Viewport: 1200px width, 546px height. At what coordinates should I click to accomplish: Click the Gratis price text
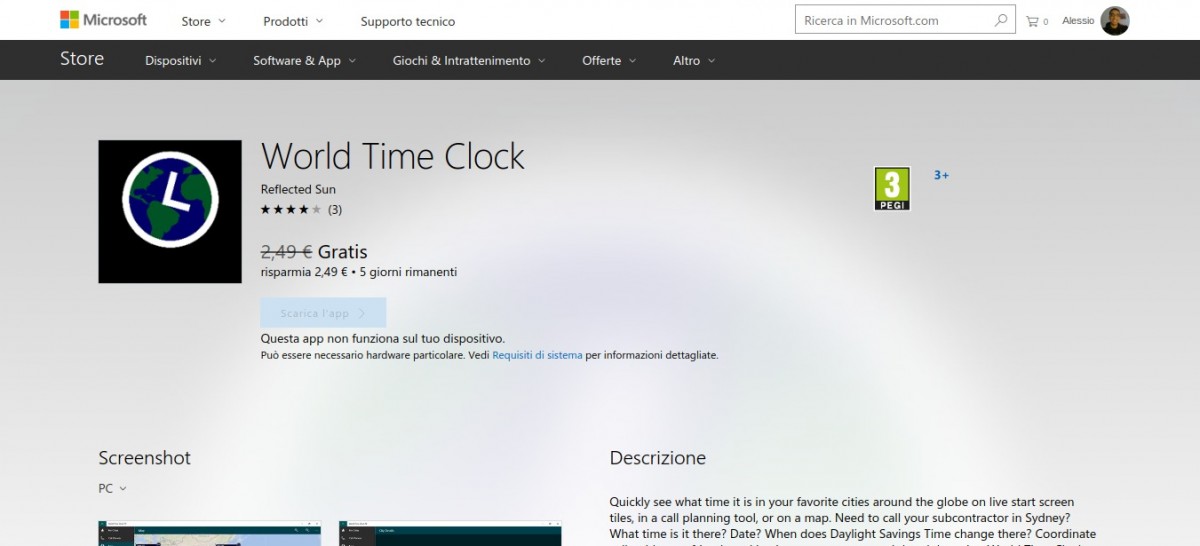click(x=343, y=252)
